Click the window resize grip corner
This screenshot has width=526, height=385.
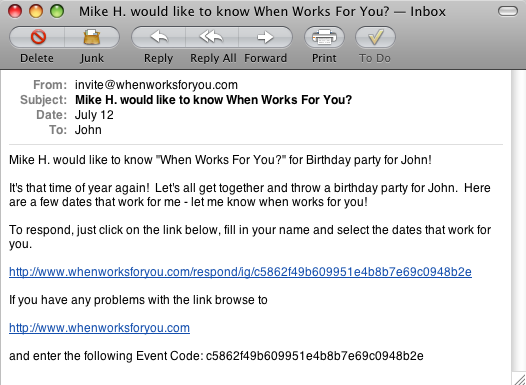point(520,379)
